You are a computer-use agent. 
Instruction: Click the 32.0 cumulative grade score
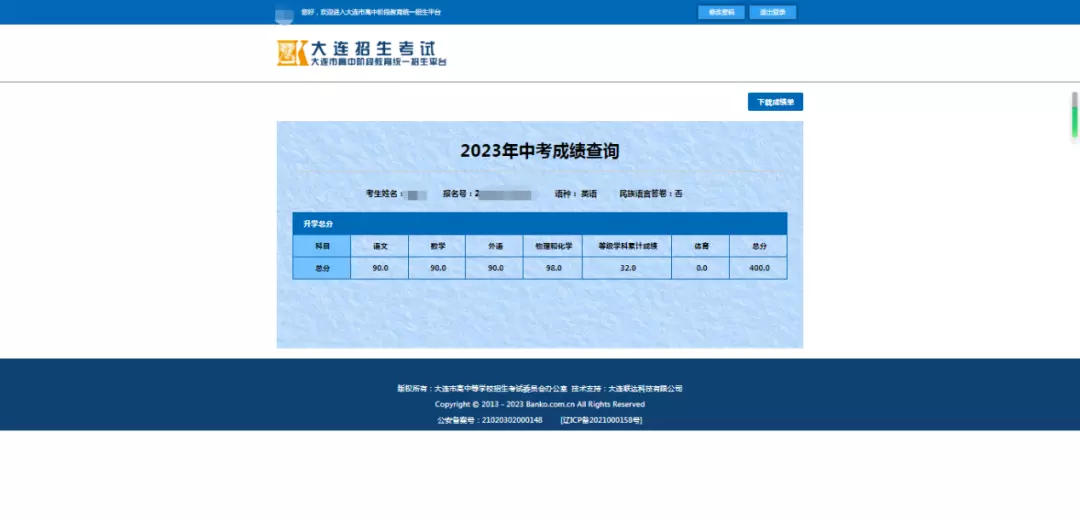tap(627, 268)
